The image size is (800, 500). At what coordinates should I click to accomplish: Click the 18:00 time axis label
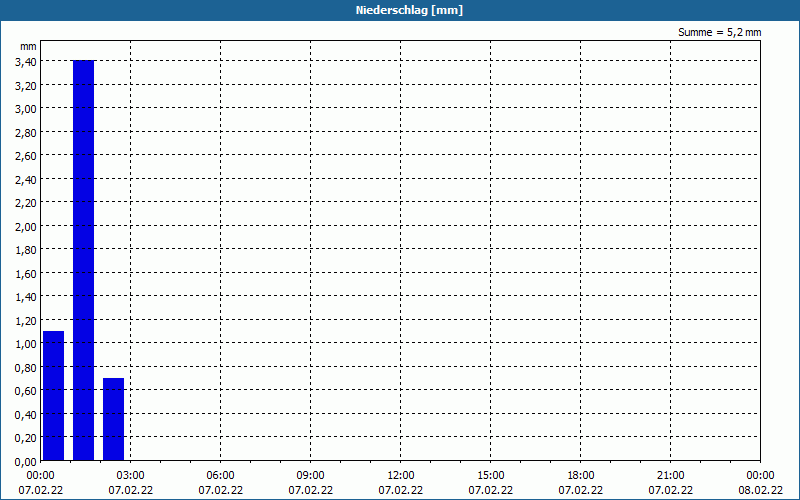(581, 476)
